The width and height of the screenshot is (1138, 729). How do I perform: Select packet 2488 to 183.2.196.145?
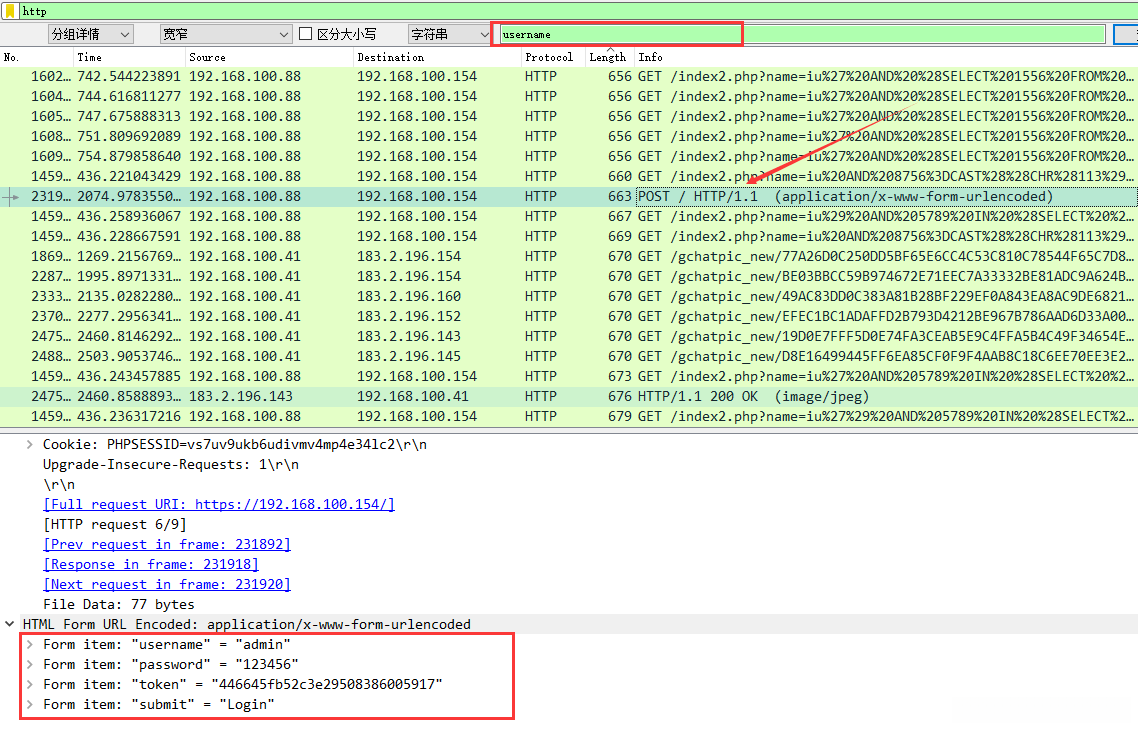(x=569, y=356)
